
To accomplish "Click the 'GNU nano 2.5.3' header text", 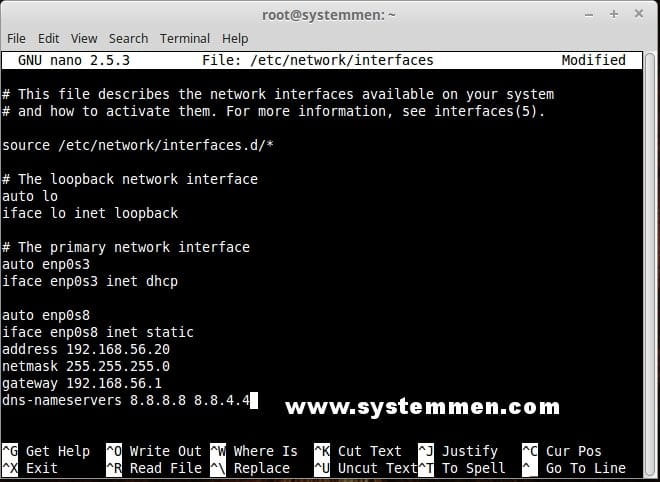I will point(74,60).
